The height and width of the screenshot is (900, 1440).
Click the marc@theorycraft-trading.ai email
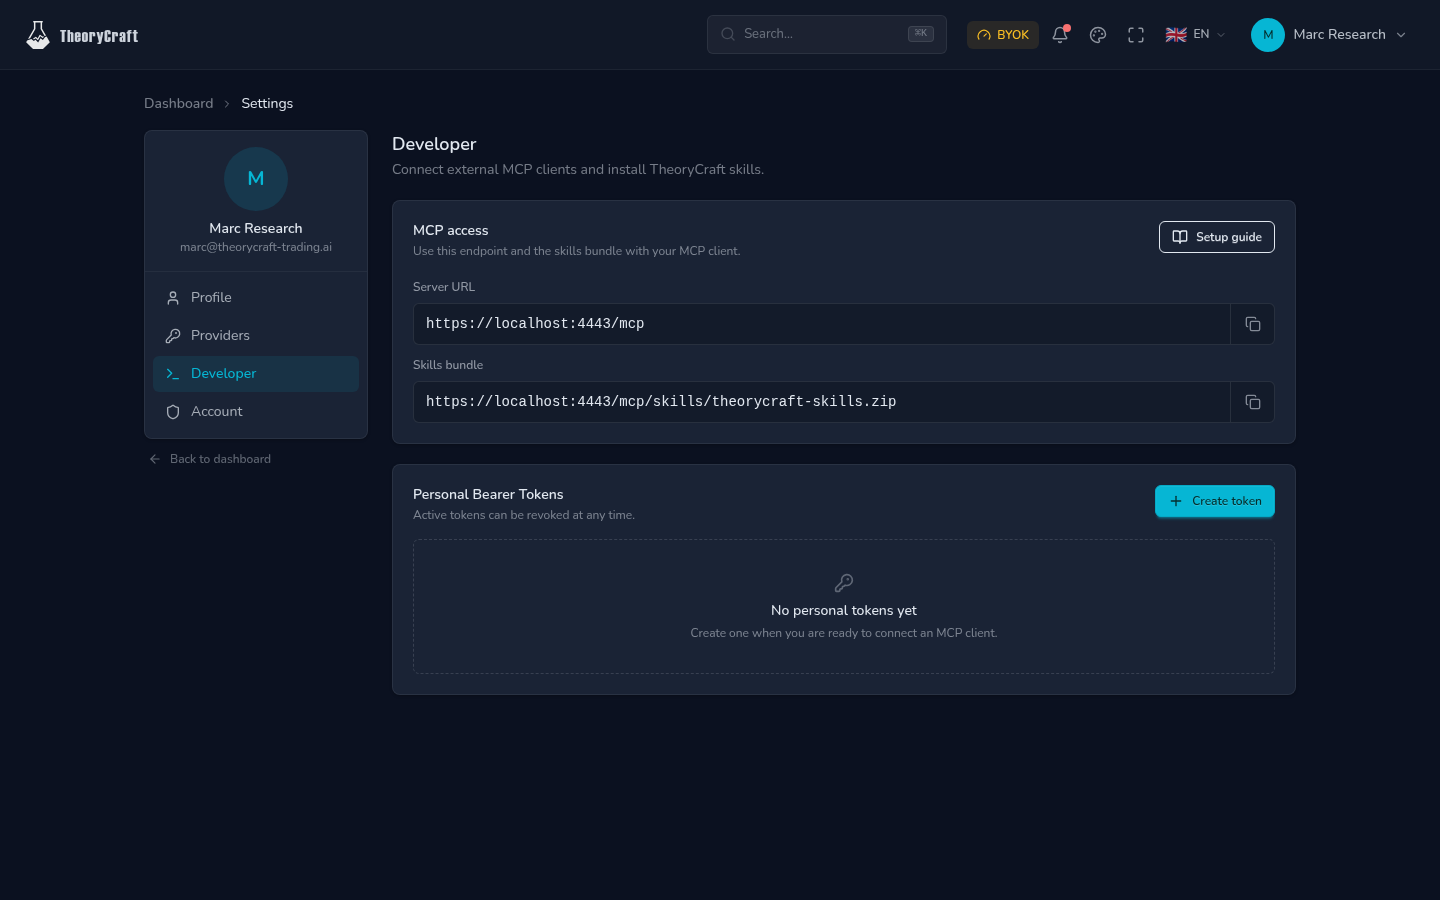[x=256, y=247]
